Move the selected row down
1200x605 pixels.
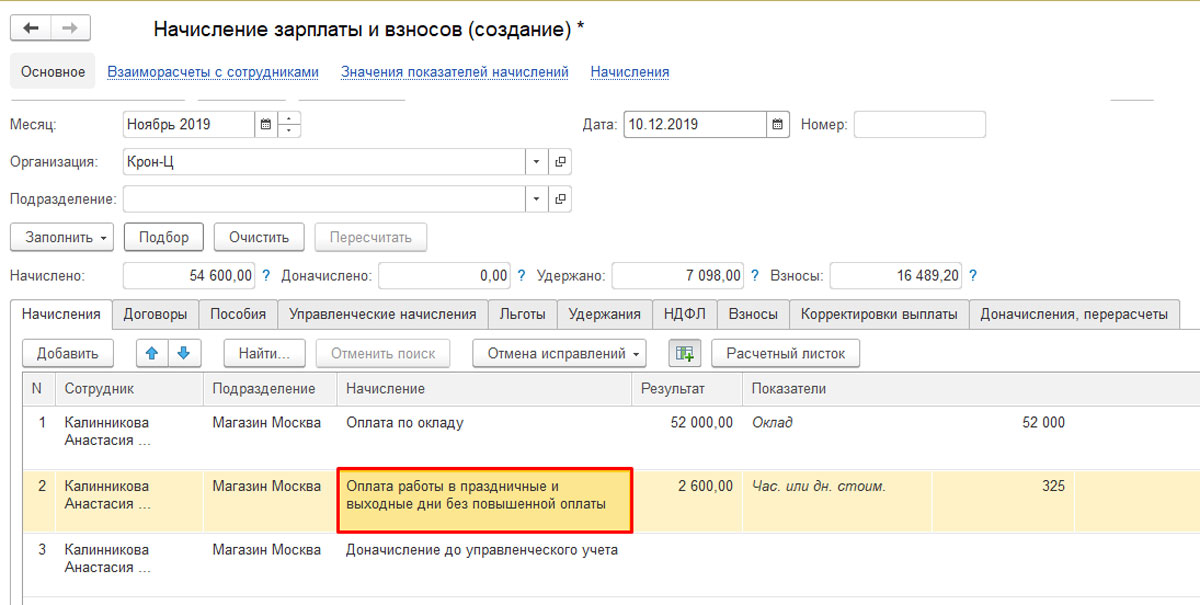184,353
